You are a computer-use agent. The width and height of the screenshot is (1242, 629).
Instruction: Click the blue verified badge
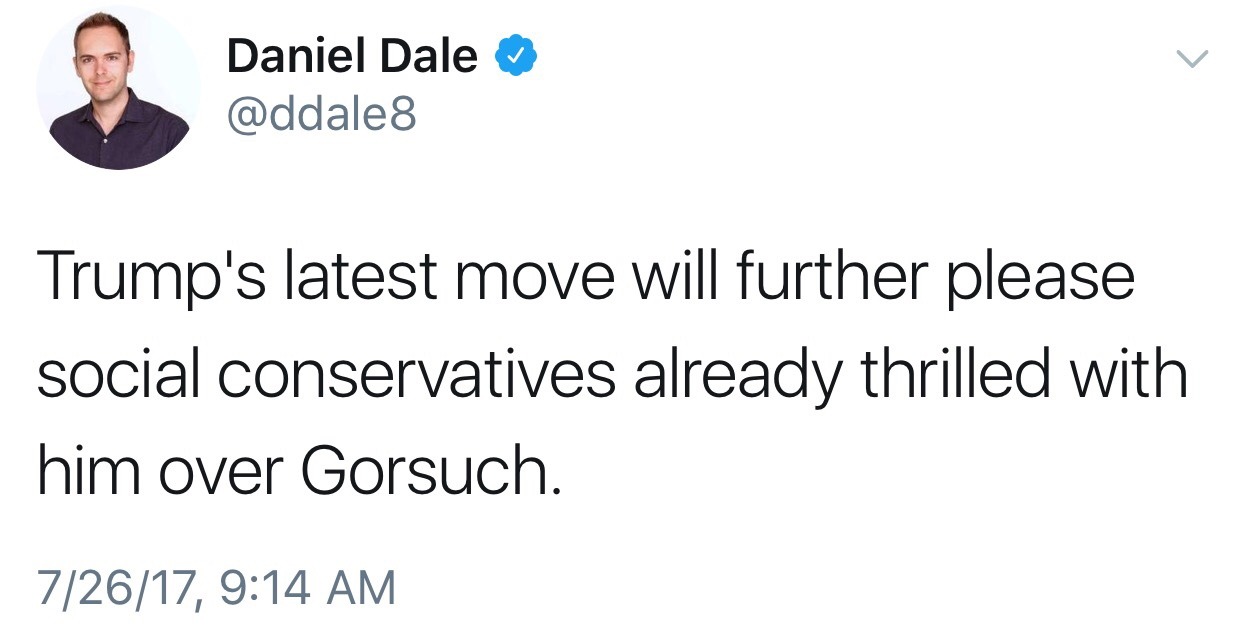coord(518,58)
